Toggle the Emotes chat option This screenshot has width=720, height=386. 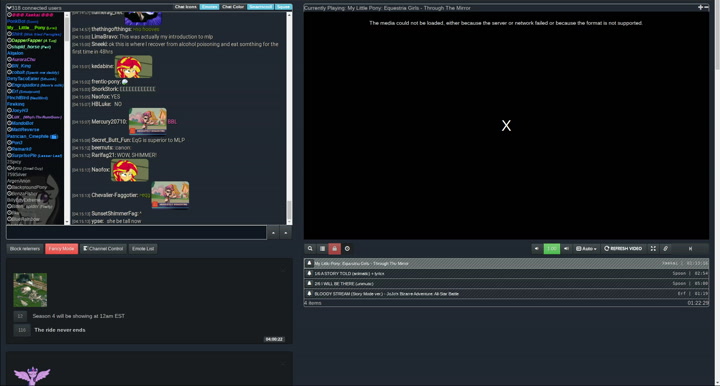tap(209, 7)
